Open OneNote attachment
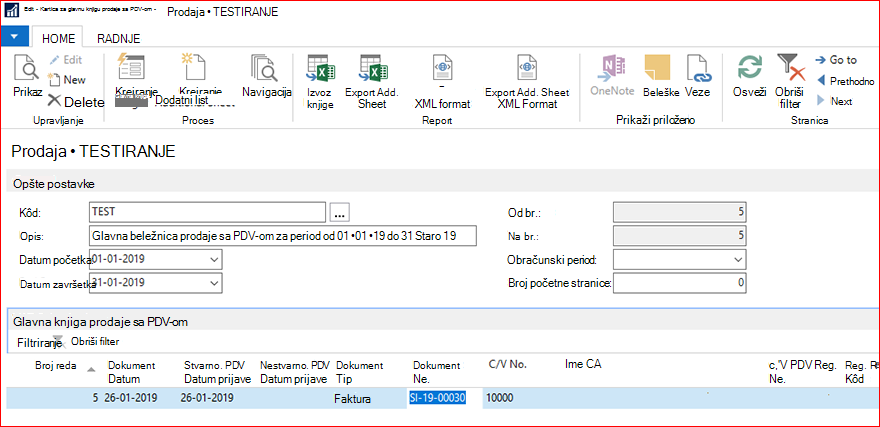880x427 pixels. coord(612,77)
